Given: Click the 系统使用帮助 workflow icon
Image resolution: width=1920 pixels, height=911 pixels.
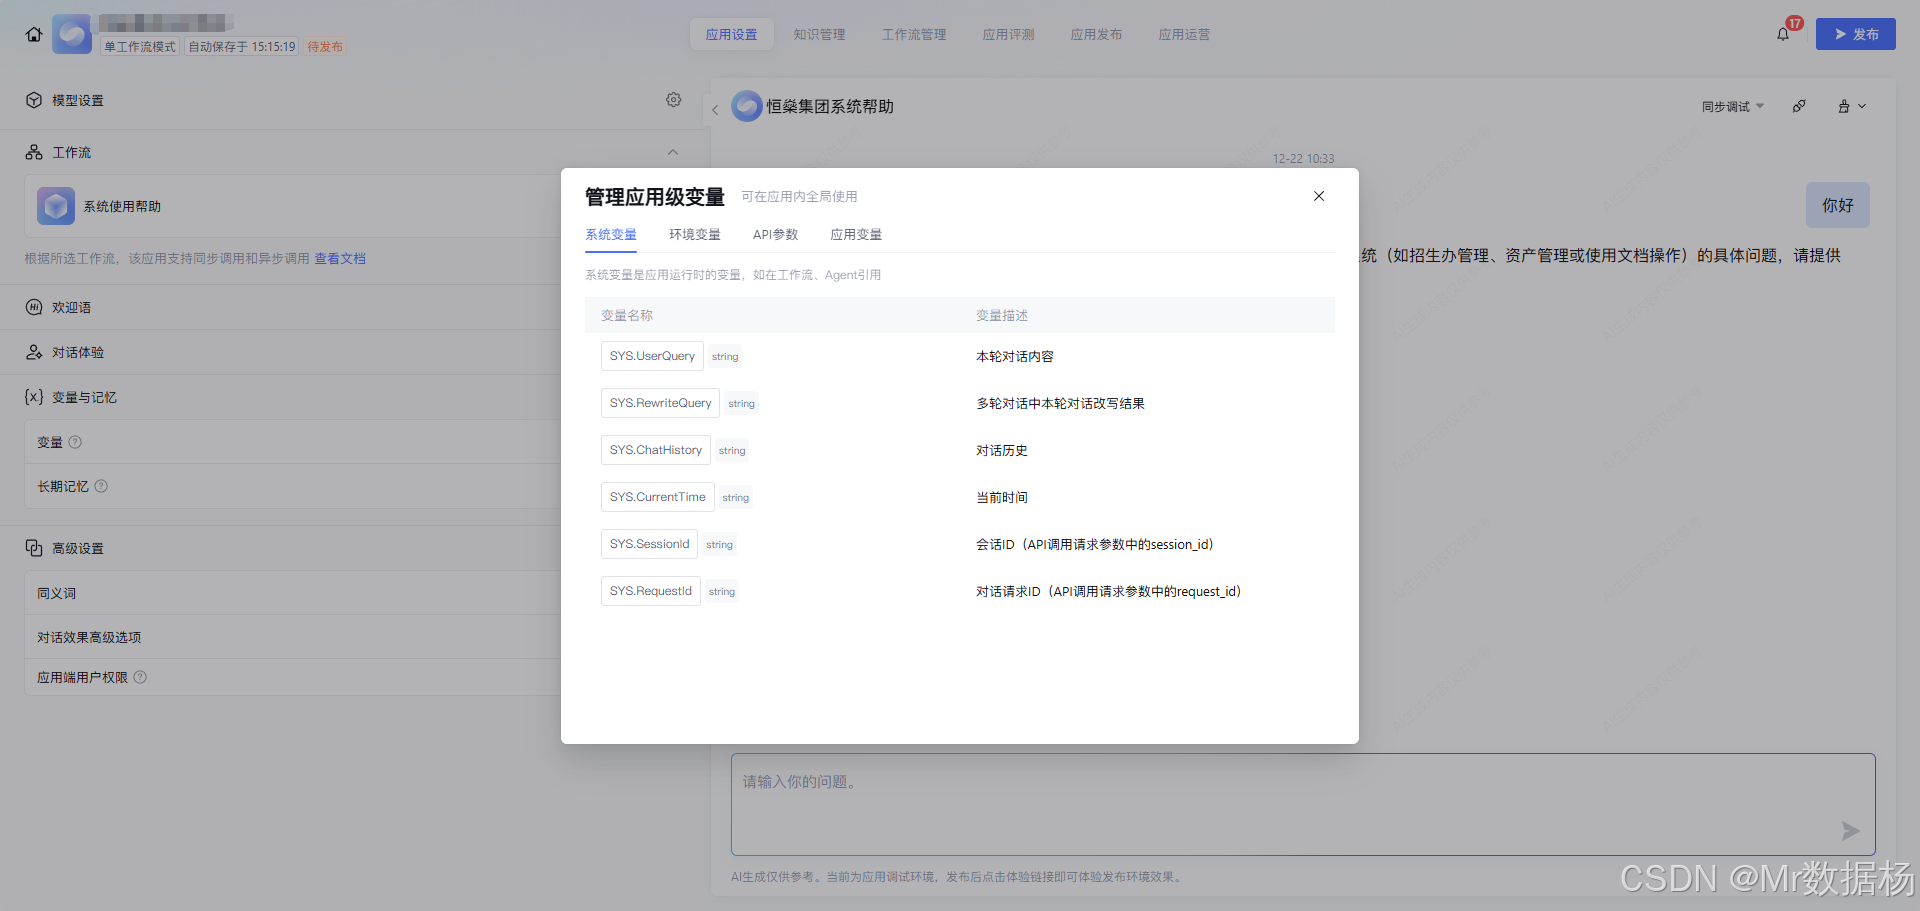Looking at the screenshot, I should pos(55,206).
